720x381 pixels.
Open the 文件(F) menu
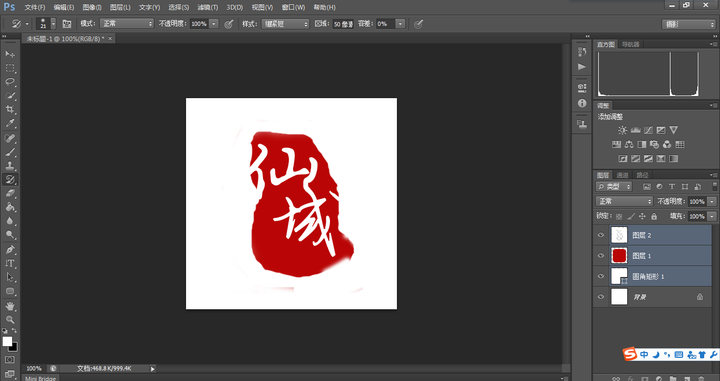35,7
